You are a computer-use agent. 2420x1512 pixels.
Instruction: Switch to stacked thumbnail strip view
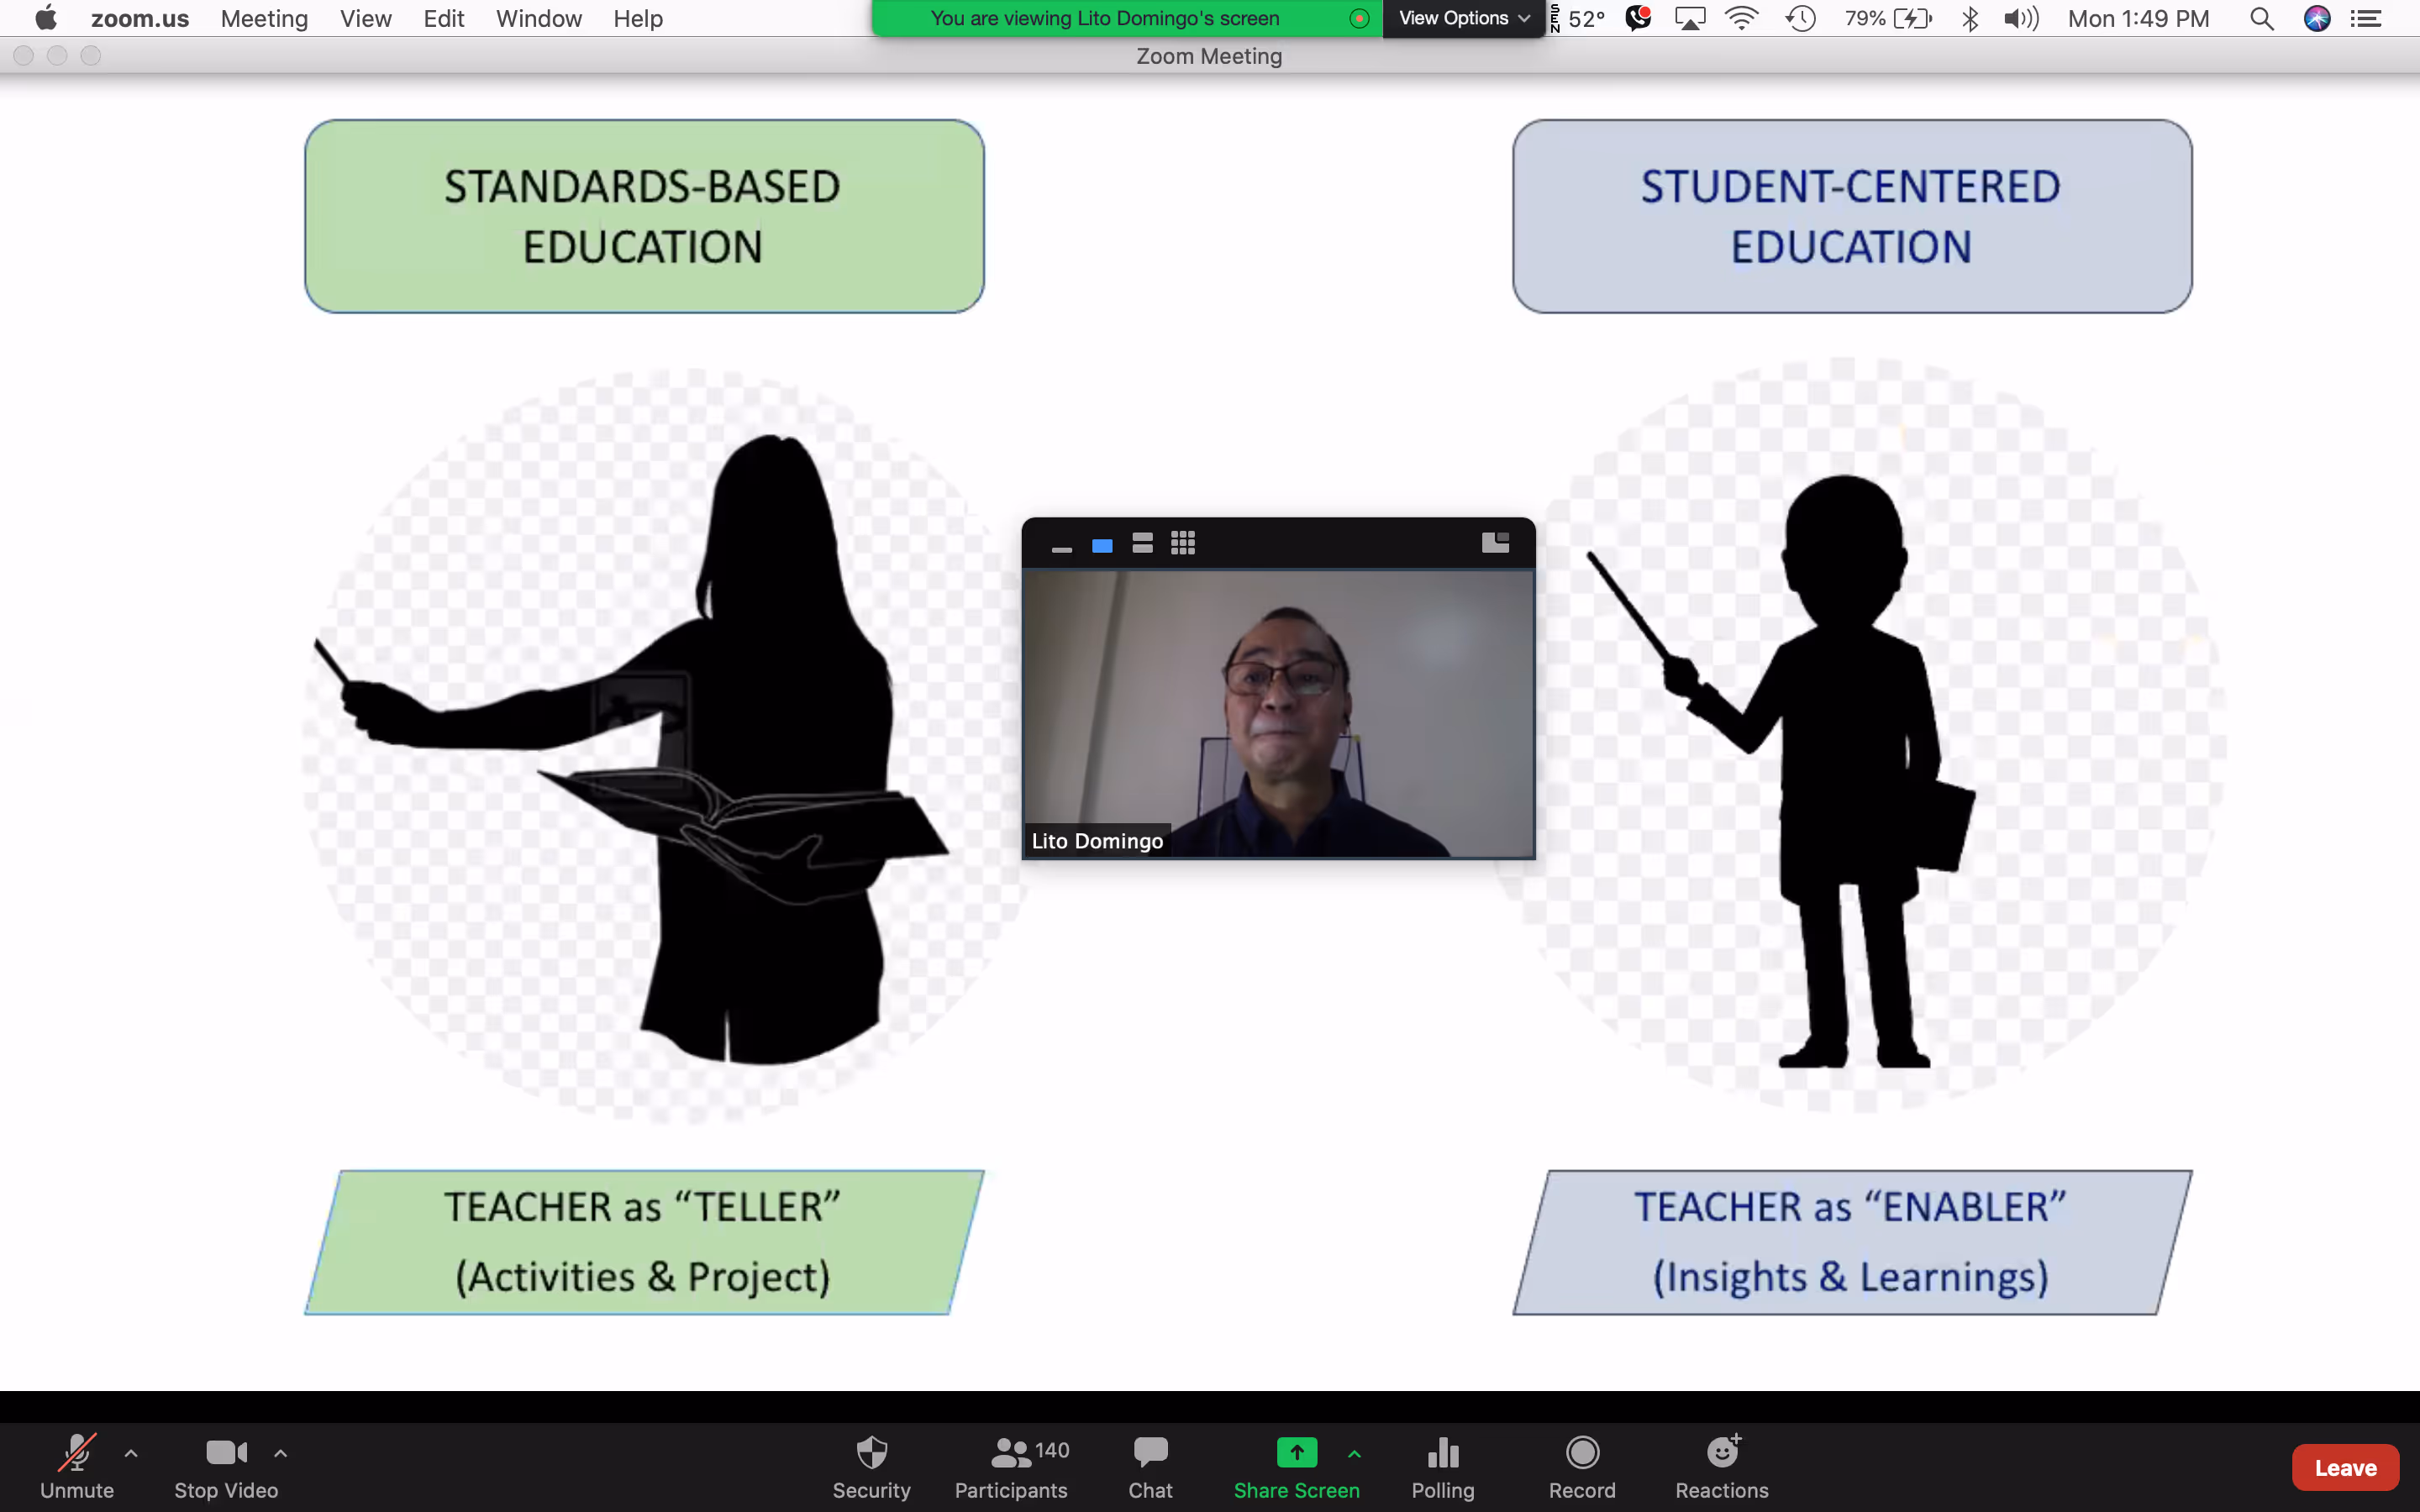(x=1142, y=543)
